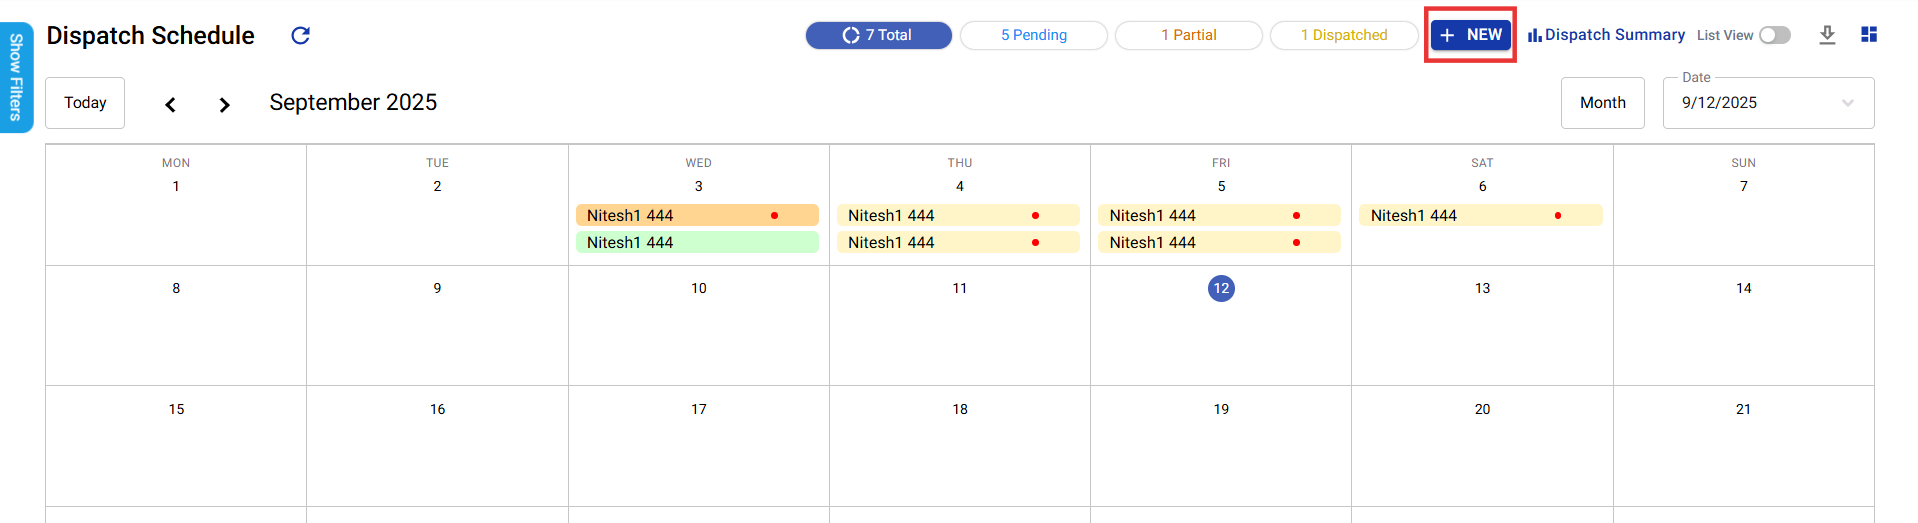
Task: Open the green Nitesh1 444 event on Wednesday
Action: [696, 243]
